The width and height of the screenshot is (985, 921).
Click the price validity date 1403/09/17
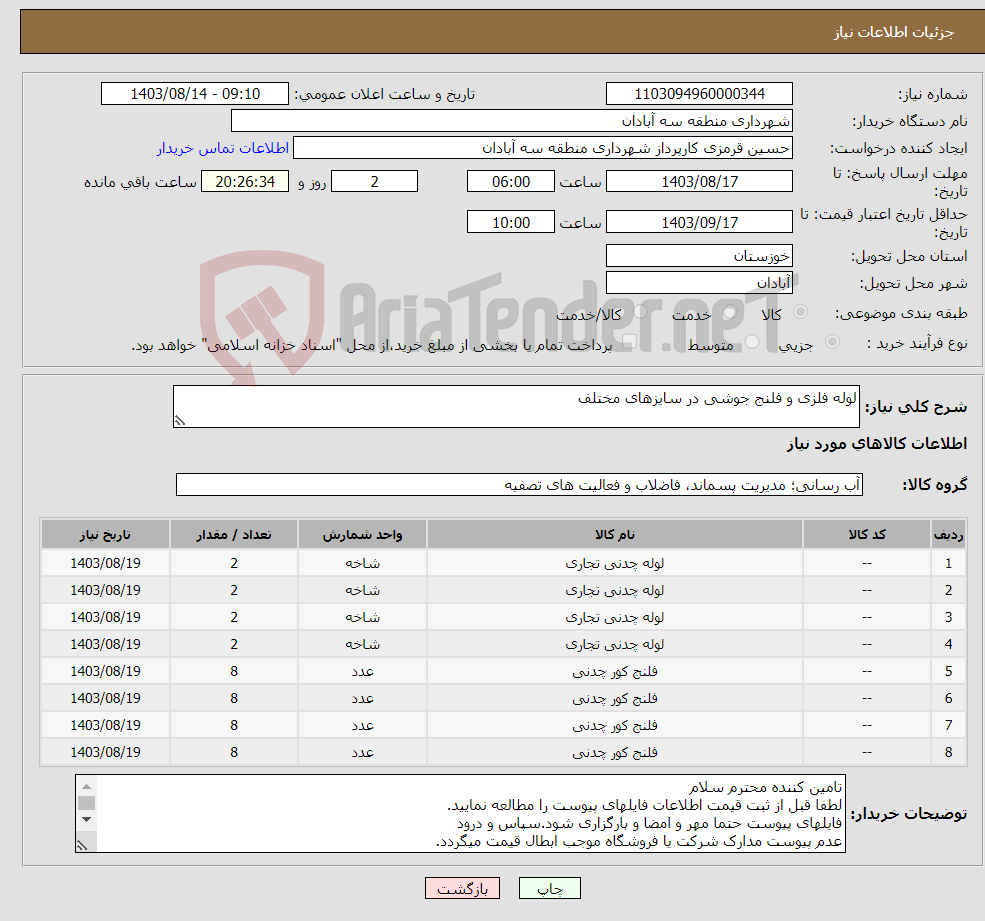click(x=699, y=222)
